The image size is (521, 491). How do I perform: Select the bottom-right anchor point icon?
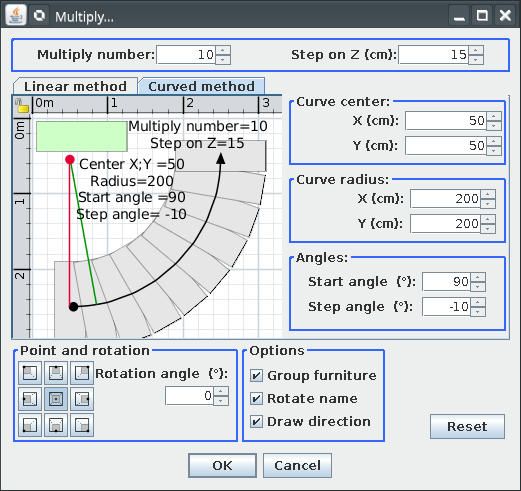point(82,425)
